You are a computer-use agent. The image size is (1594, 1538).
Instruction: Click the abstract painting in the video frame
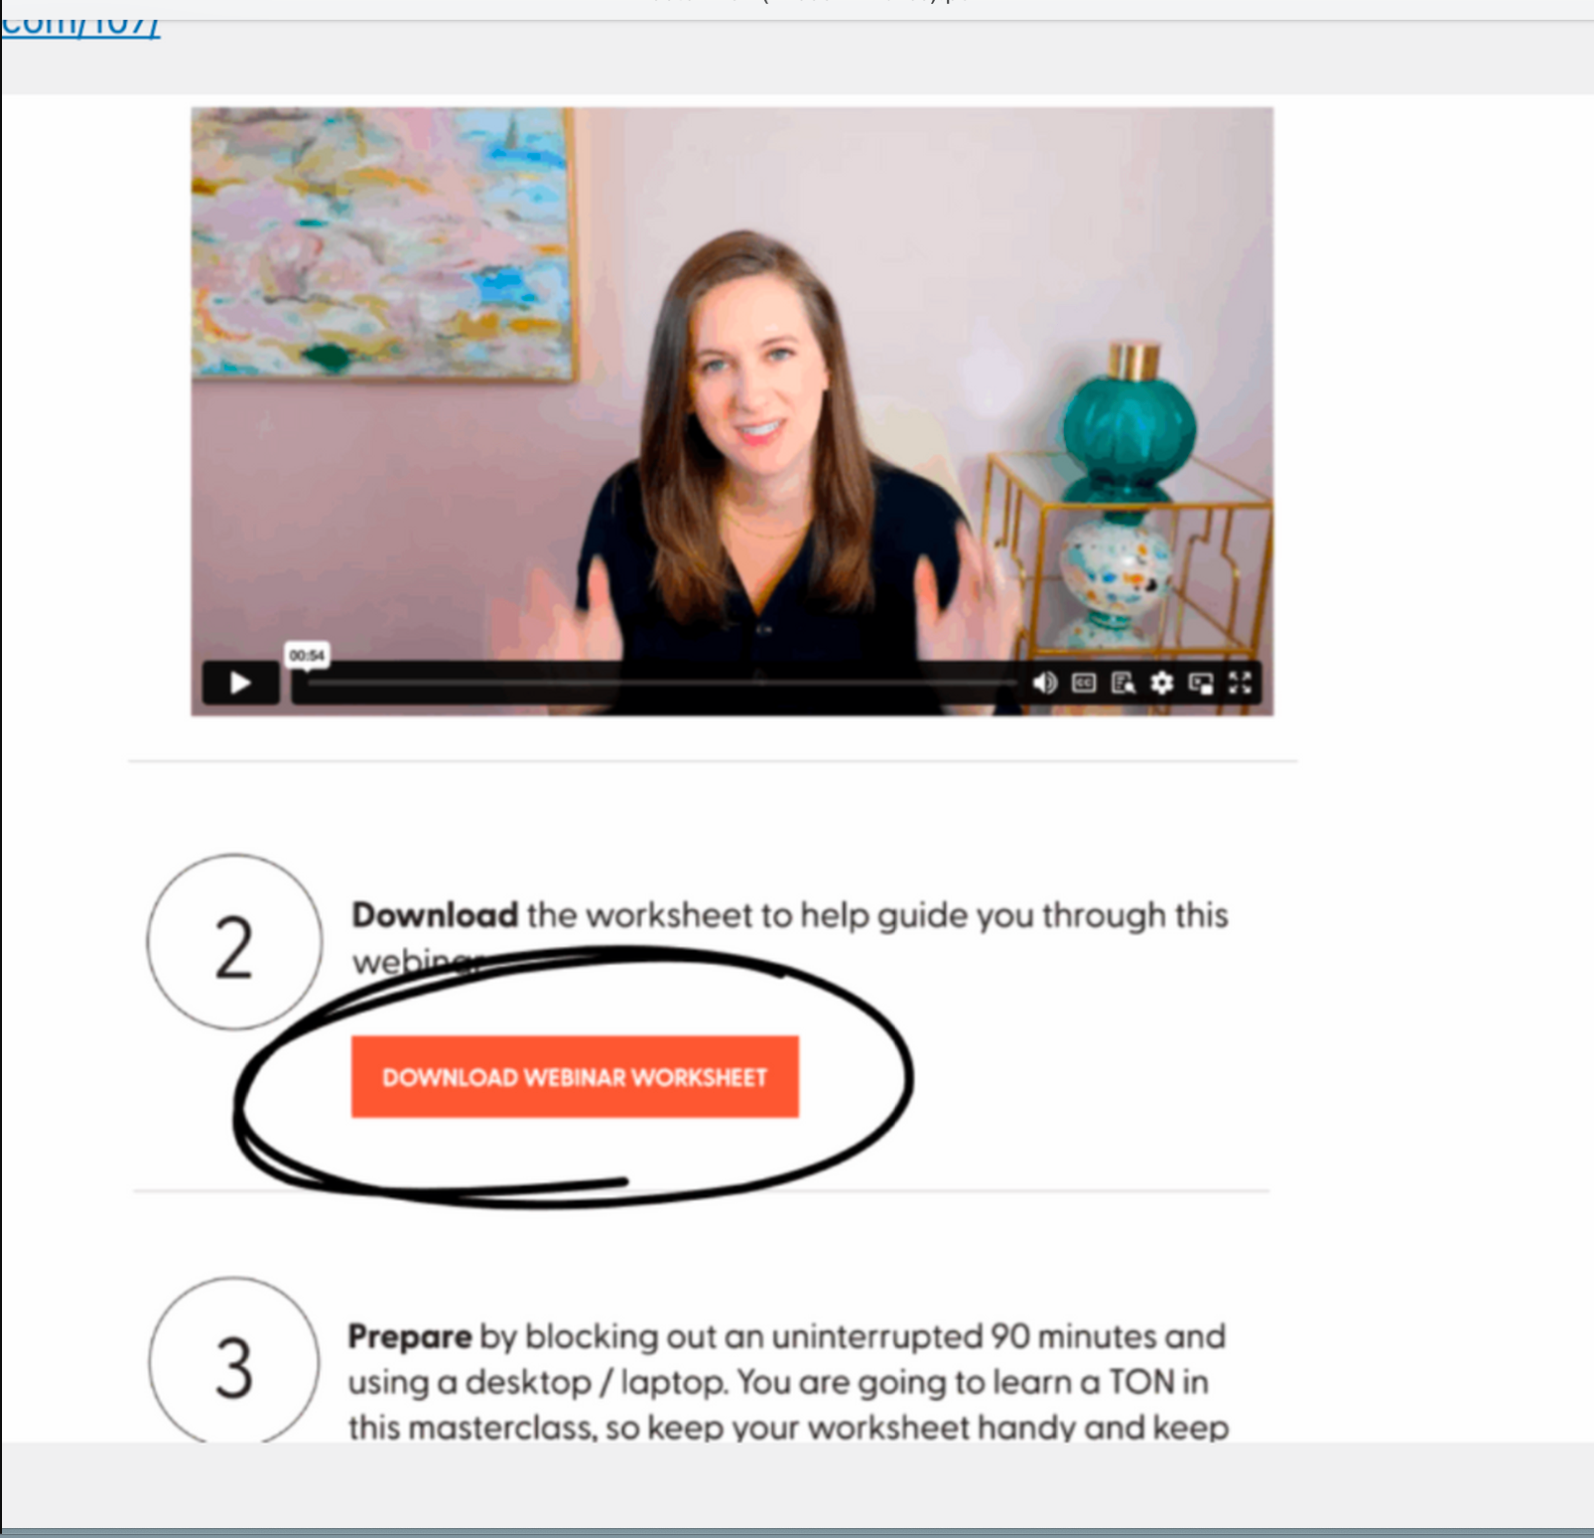click(380, 245)
